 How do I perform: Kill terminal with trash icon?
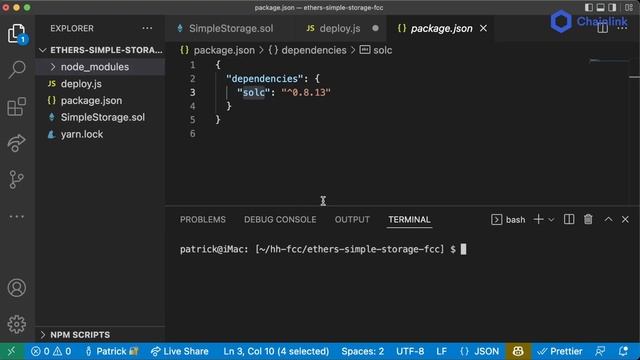click(588, 219)
